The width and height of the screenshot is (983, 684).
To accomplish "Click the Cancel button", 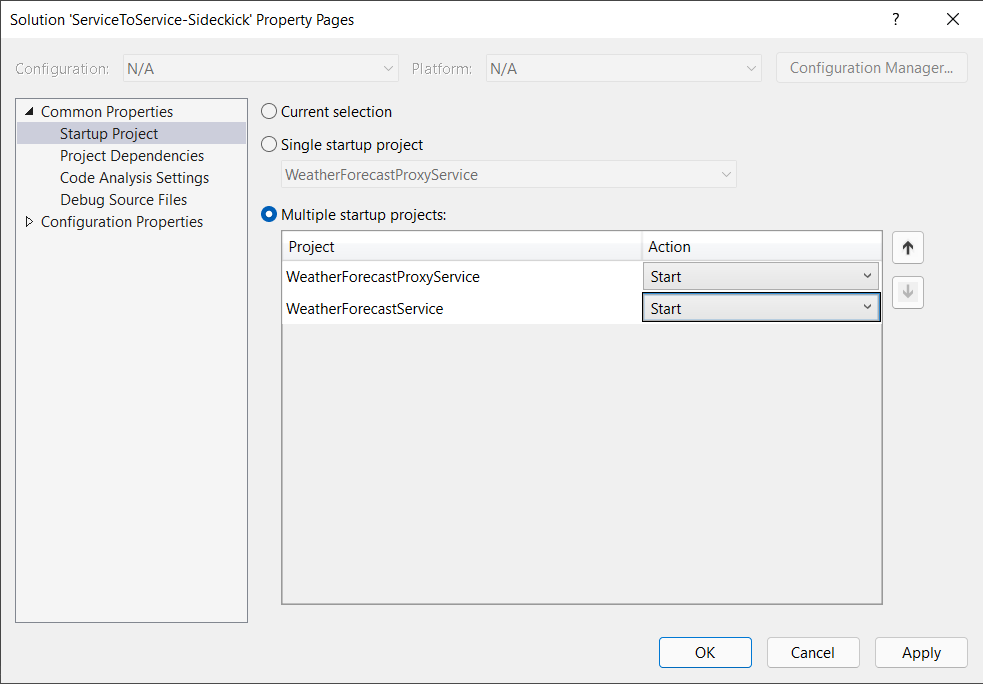I will [x=813, y=653].
